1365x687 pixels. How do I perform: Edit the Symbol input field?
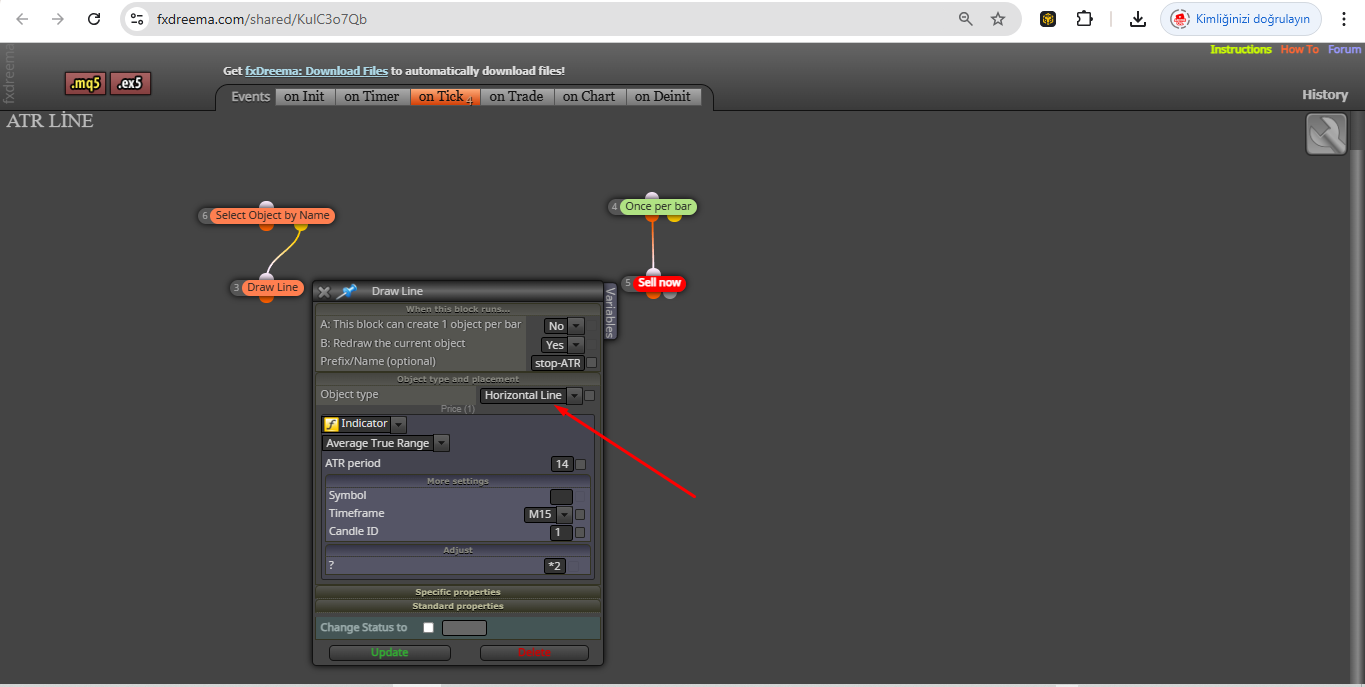(561, 496)
